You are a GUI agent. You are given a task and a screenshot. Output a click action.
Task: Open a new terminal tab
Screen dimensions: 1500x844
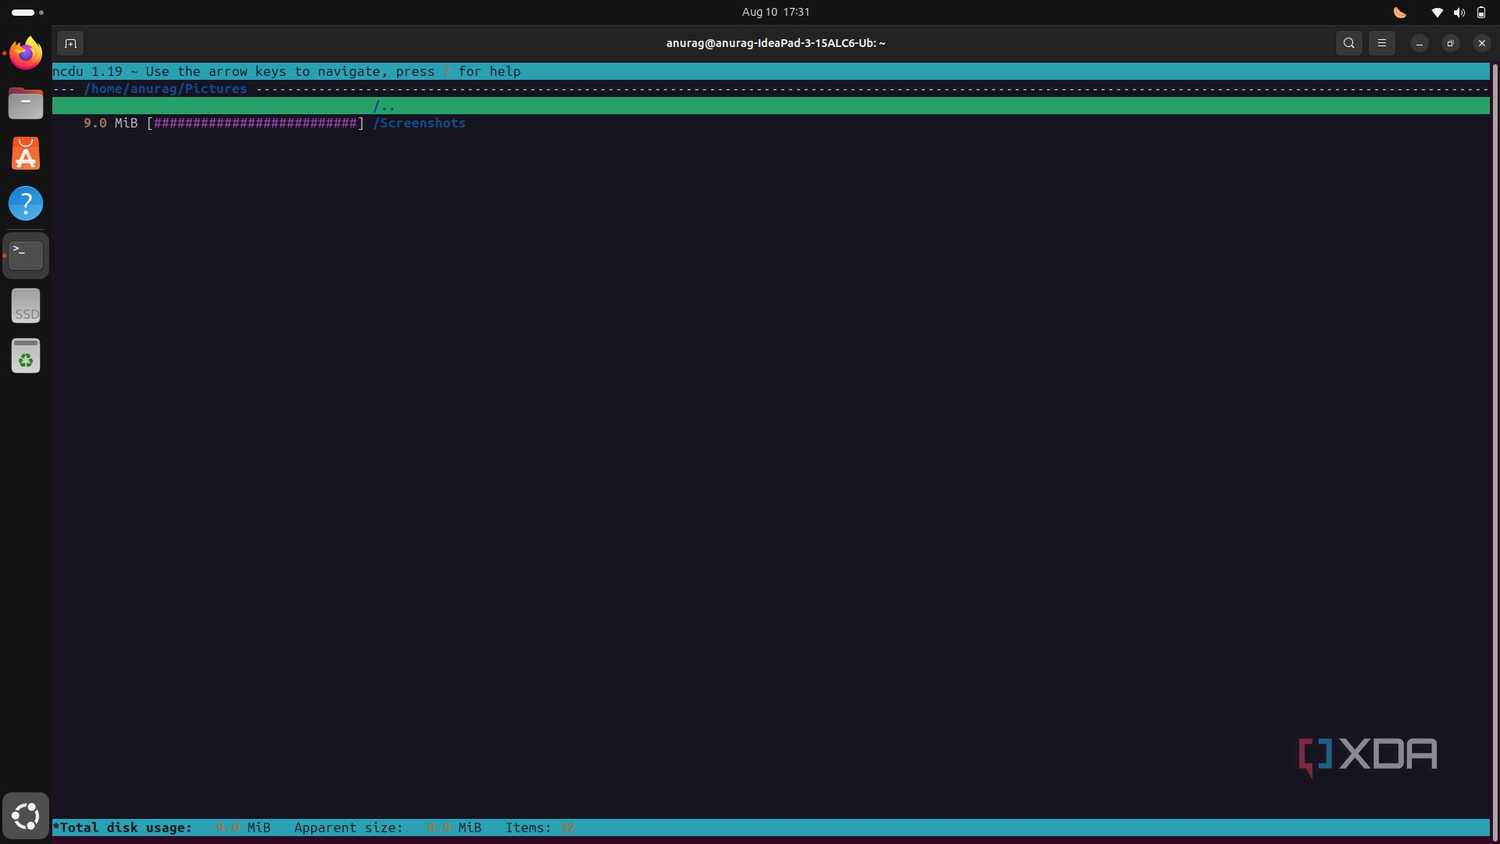tap(70, 43)
